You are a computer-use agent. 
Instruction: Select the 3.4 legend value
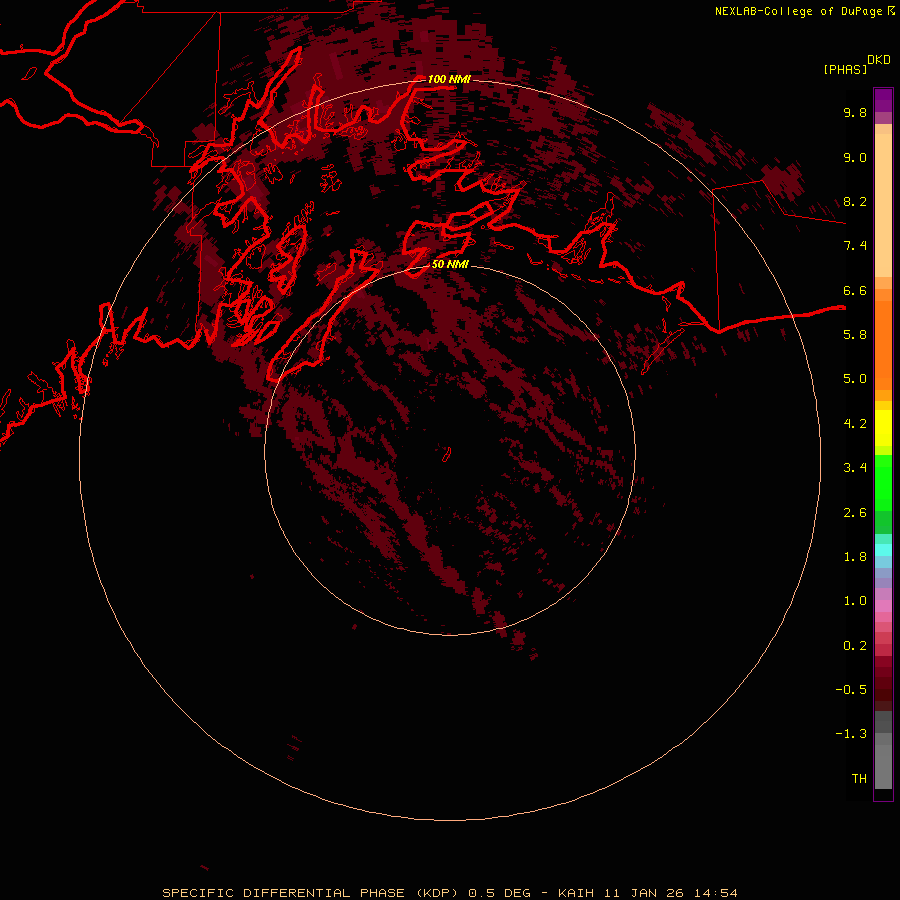coord(855,468)
